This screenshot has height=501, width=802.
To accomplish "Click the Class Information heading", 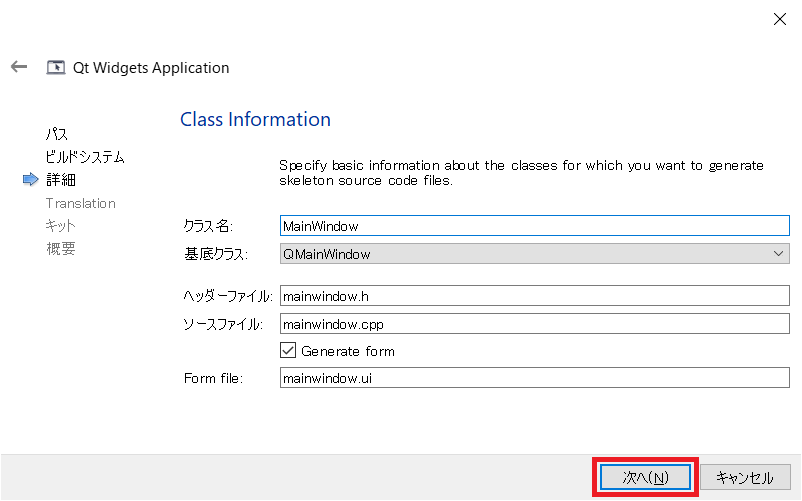I will coord(255,119).
